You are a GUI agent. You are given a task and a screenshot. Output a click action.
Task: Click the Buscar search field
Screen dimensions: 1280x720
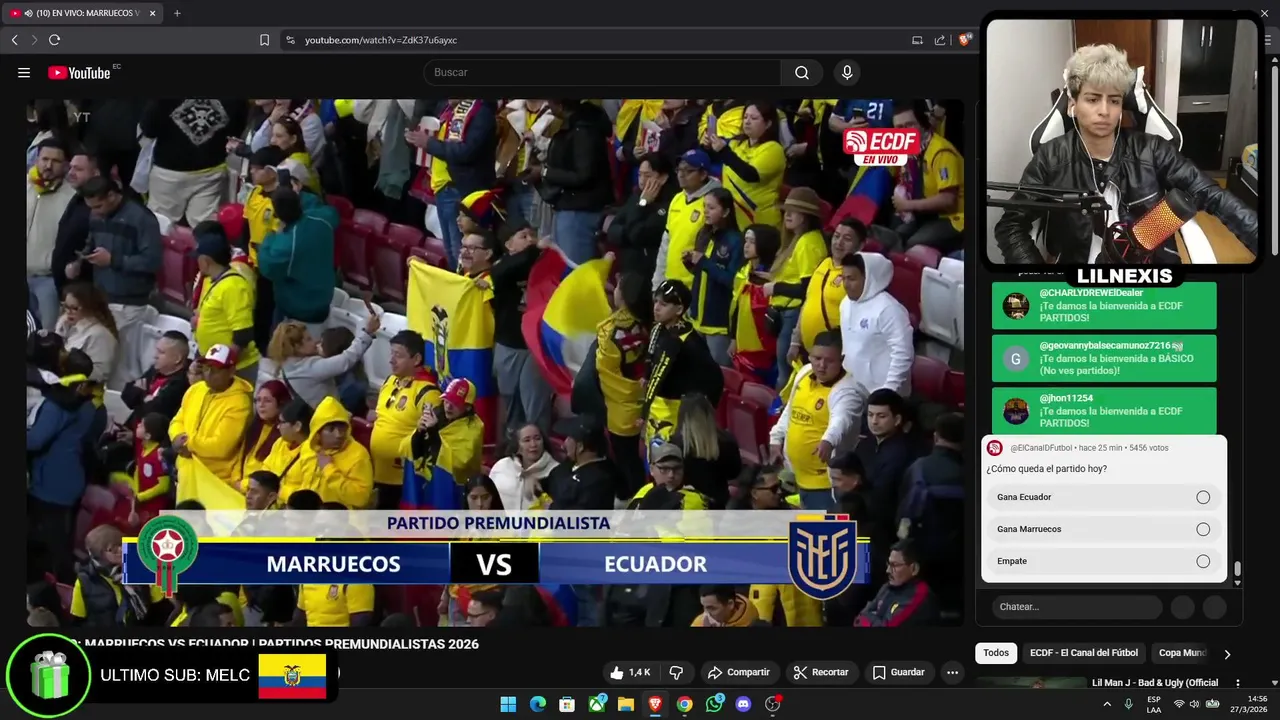click(x=602, y=72)
